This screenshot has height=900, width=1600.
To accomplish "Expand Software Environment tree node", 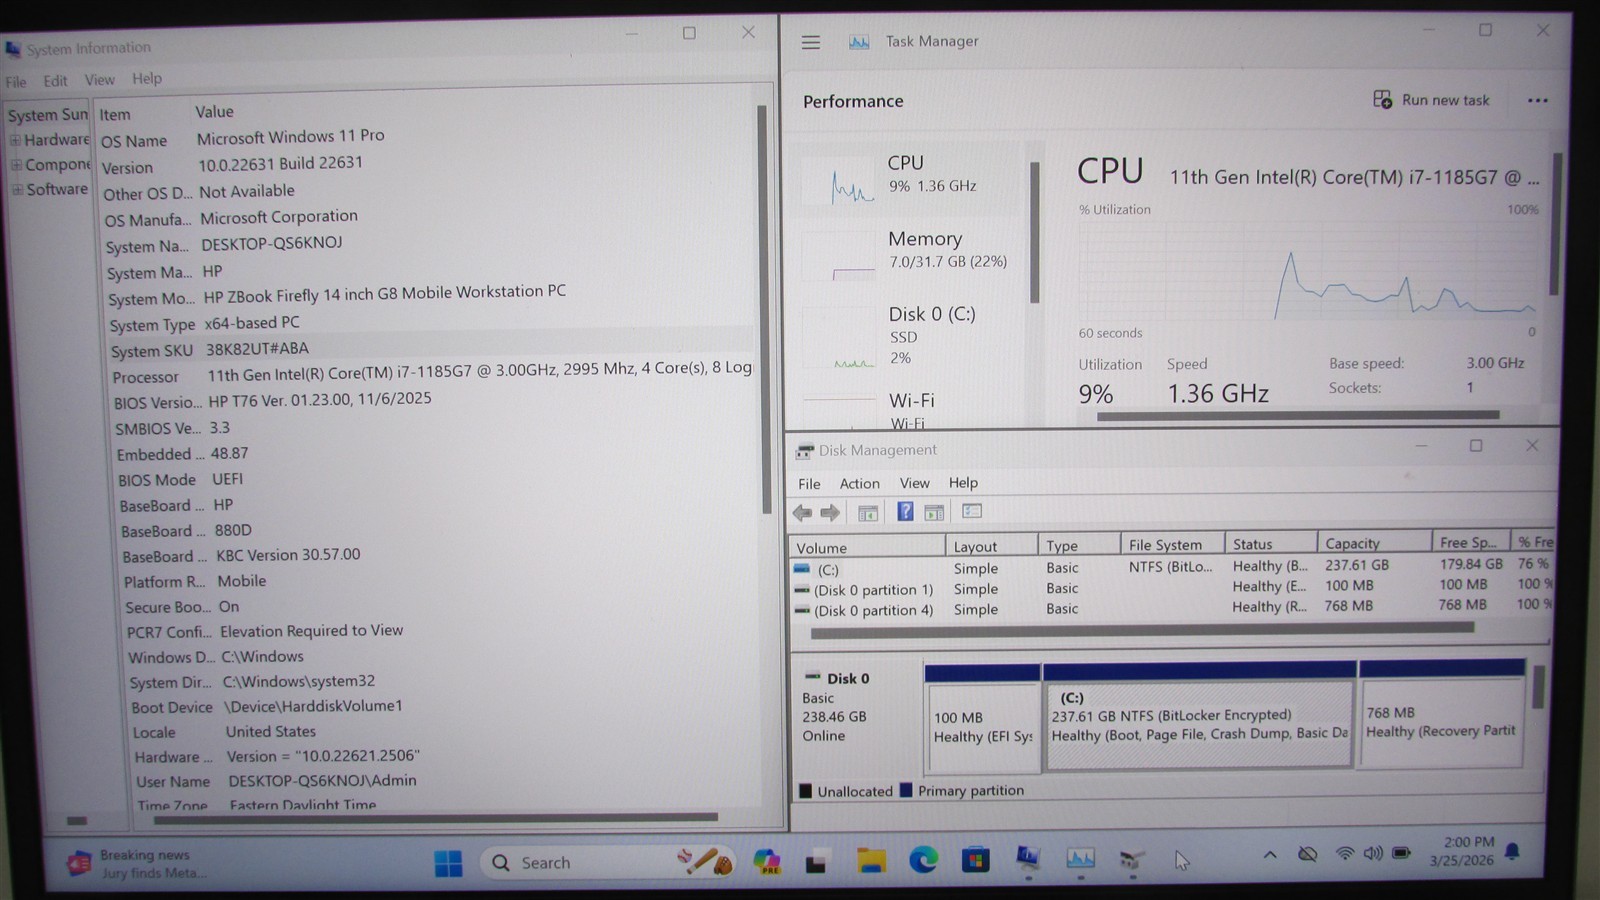I will click(x=17, y=190).
